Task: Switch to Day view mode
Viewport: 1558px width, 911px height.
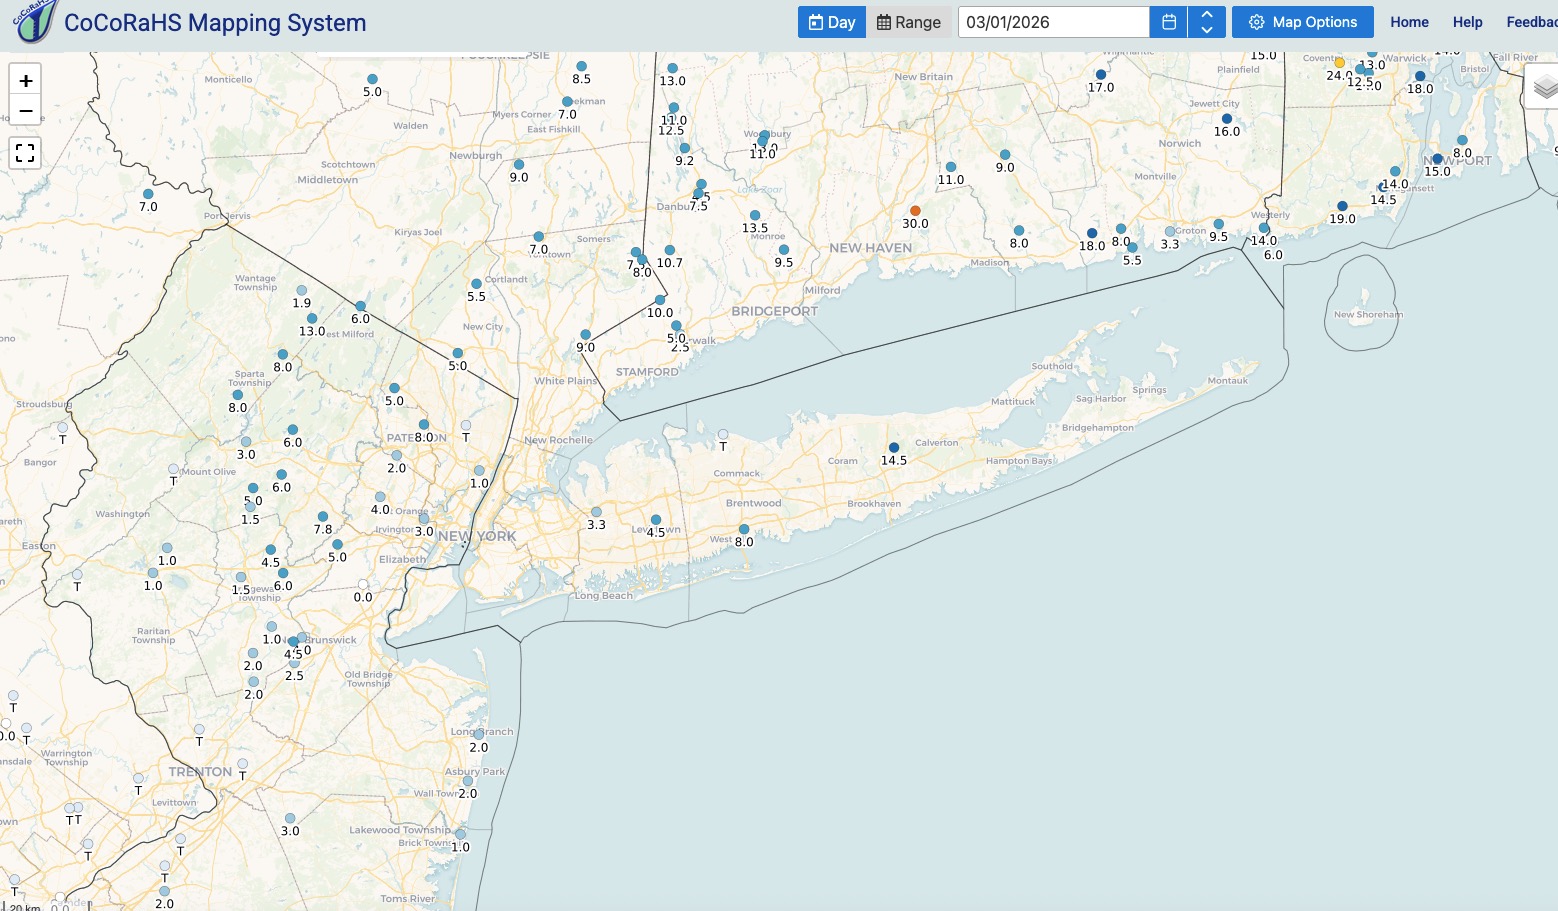Action: point(832,22)
